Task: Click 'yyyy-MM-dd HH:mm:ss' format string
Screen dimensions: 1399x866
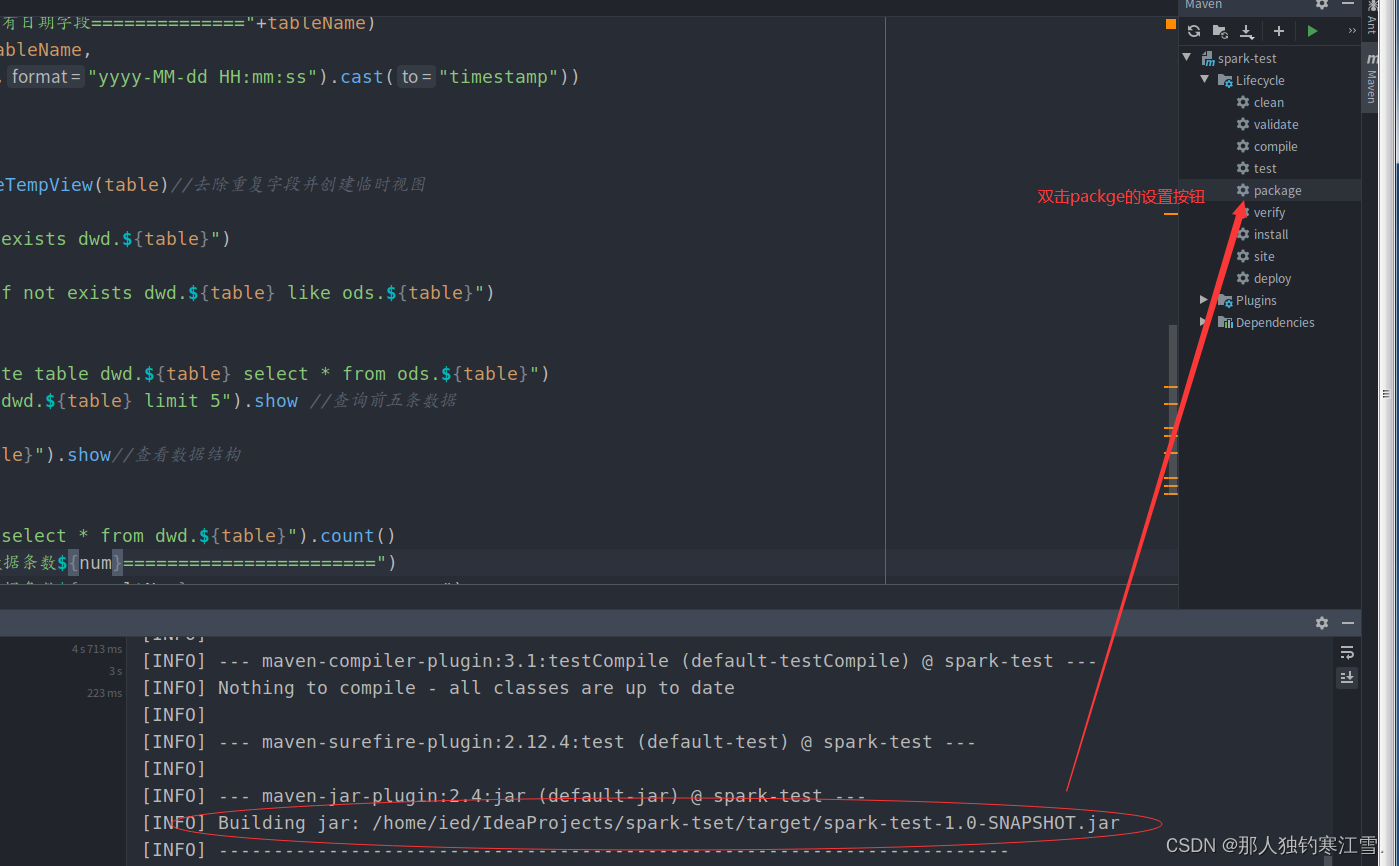Action: (203, 77)
